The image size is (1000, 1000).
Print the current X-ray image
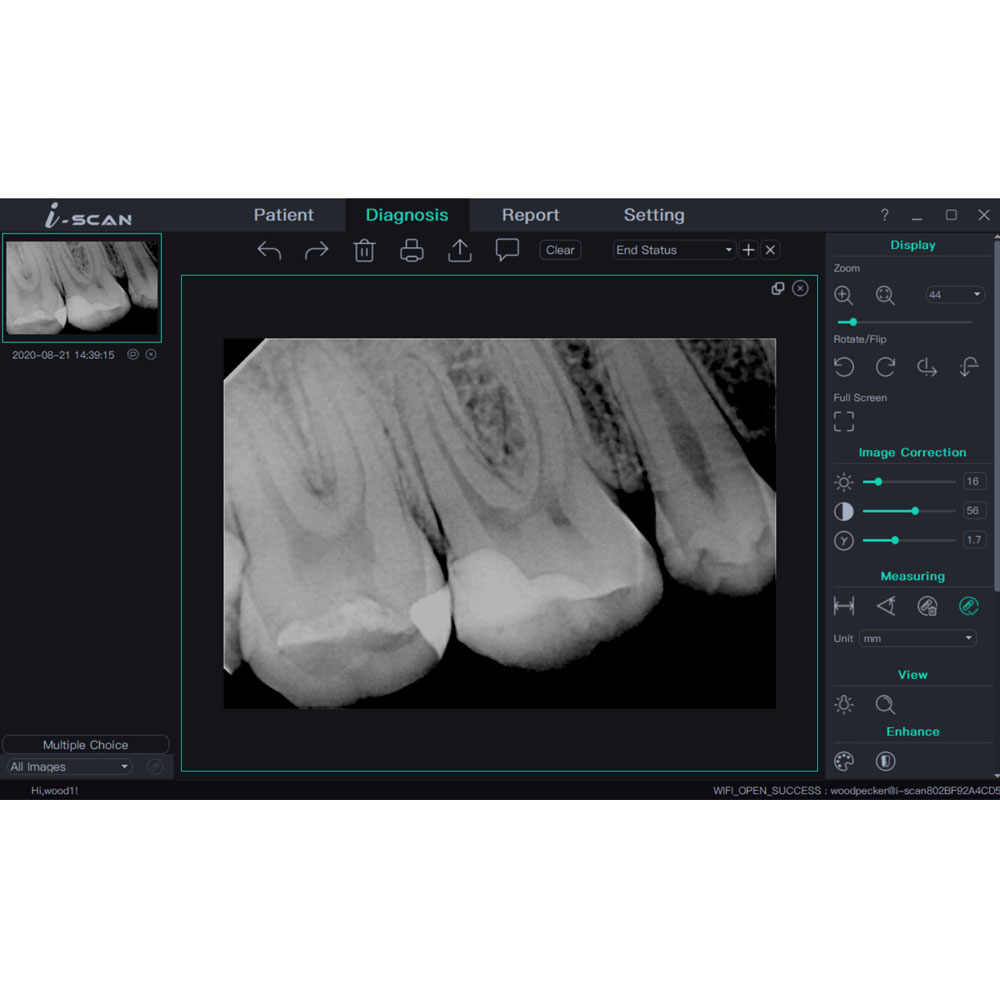pos(412,251)
